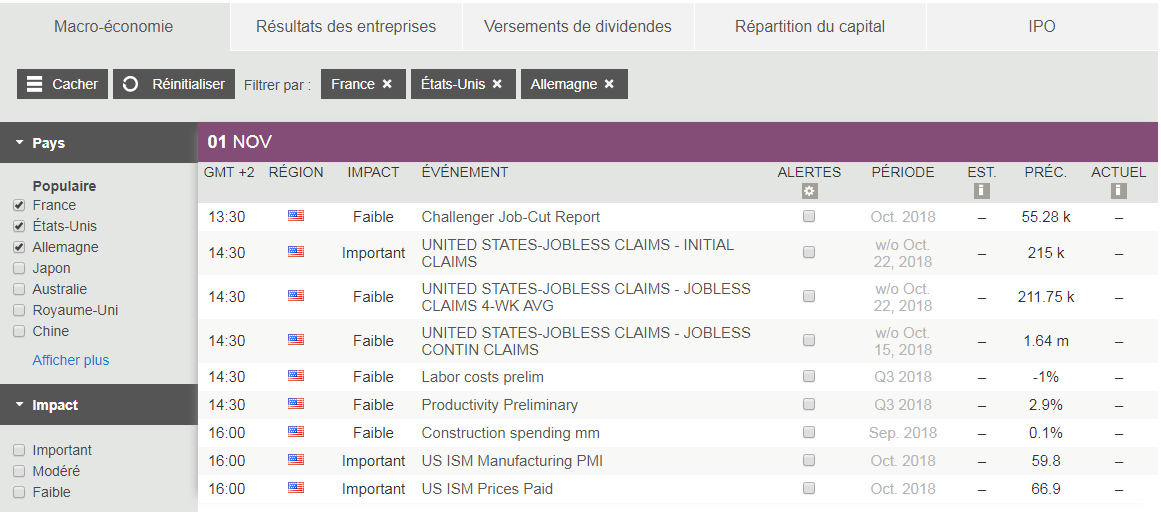Click the ACTUEL column info icon

(1118, 191)
